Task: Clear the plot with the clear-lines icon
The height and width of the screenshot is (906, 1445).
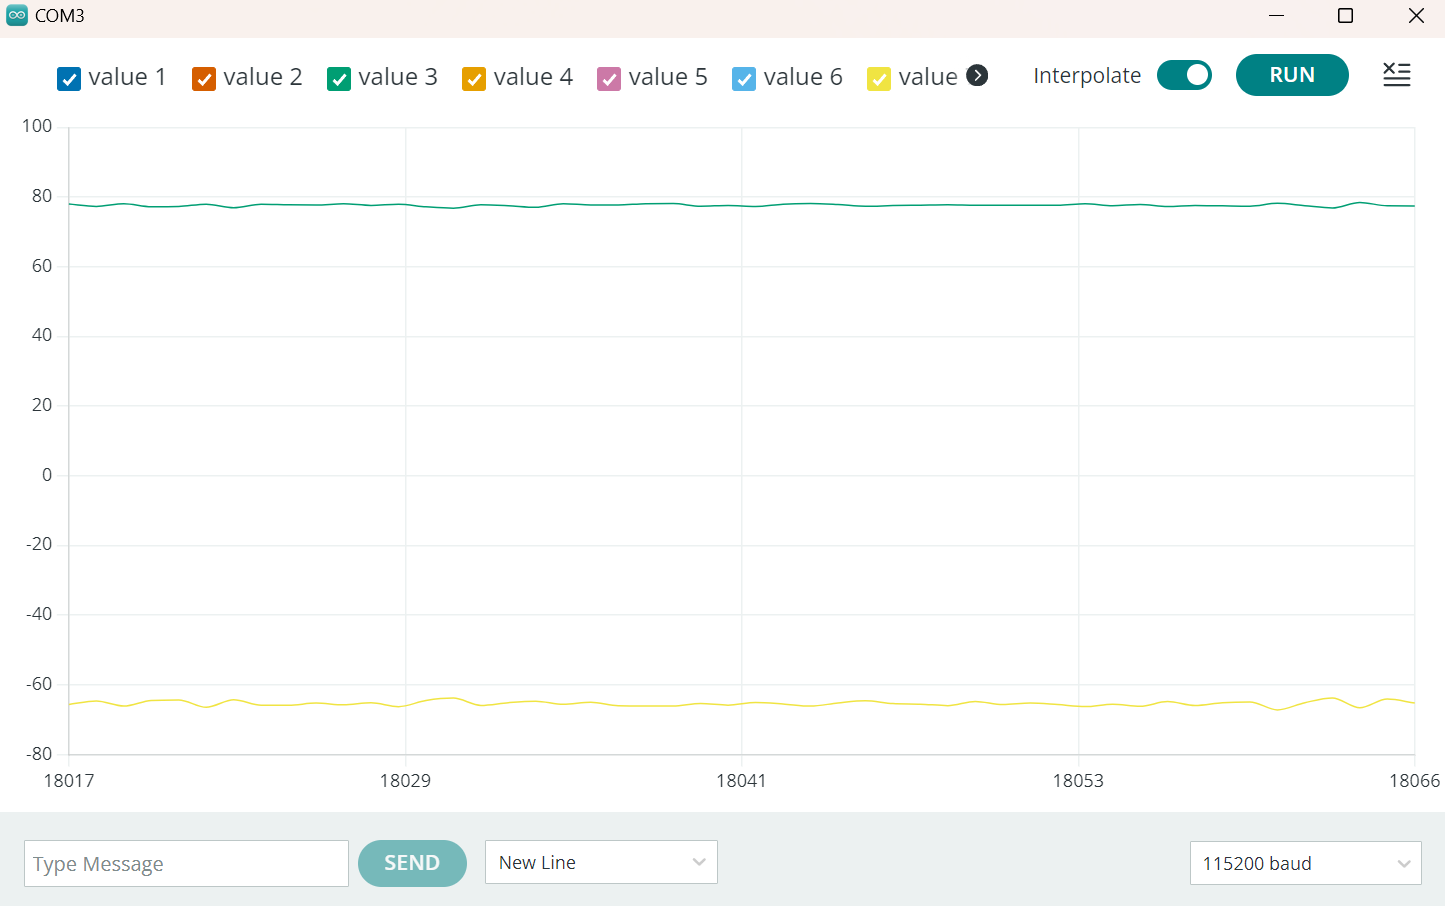Action: pos(1397,75)
